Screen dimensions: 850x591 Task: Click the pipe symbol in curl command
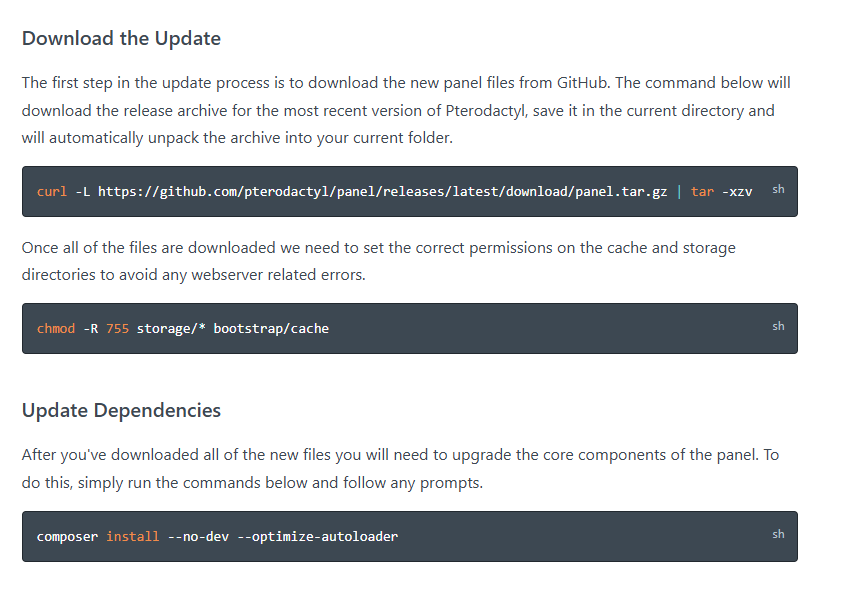point(679,192)
